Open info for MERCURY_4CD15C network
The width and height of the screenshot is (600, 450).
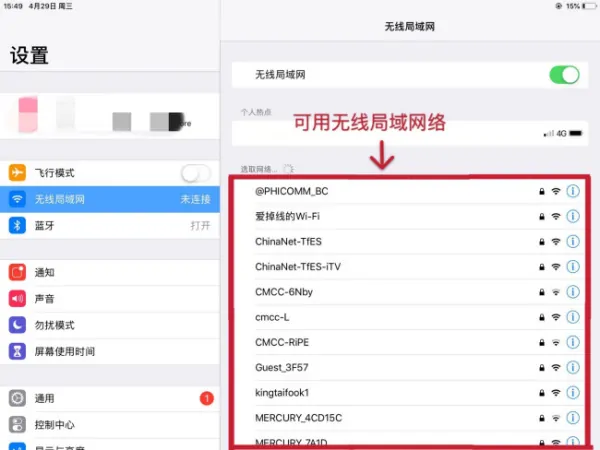(572, 418)
